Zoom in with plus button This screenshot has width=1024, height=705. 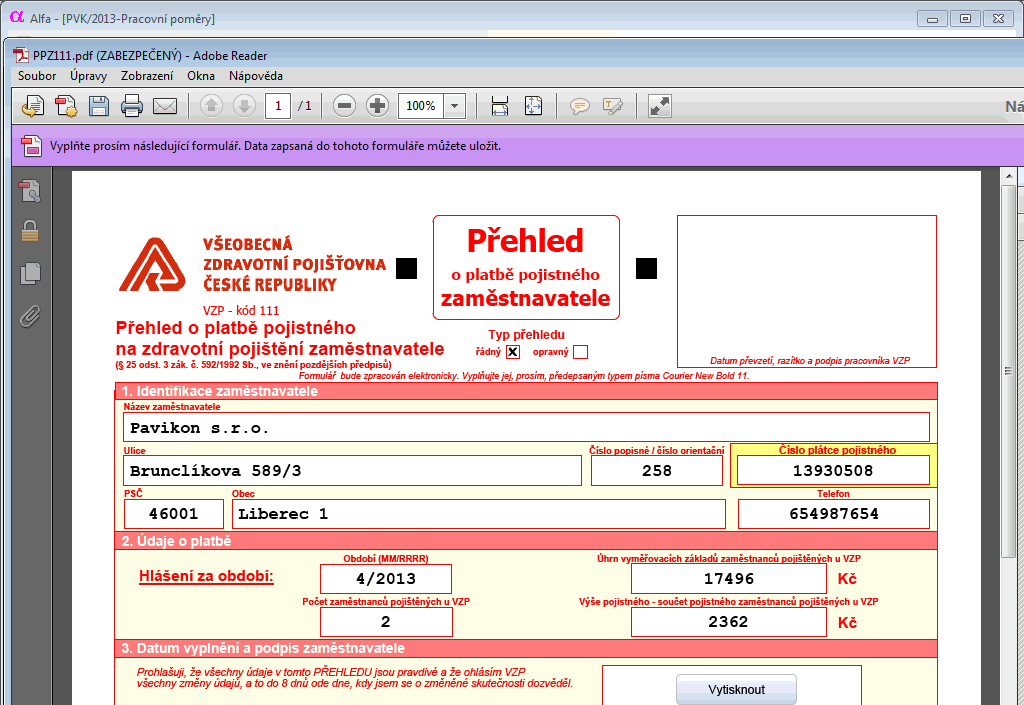[x=377, y=106]
